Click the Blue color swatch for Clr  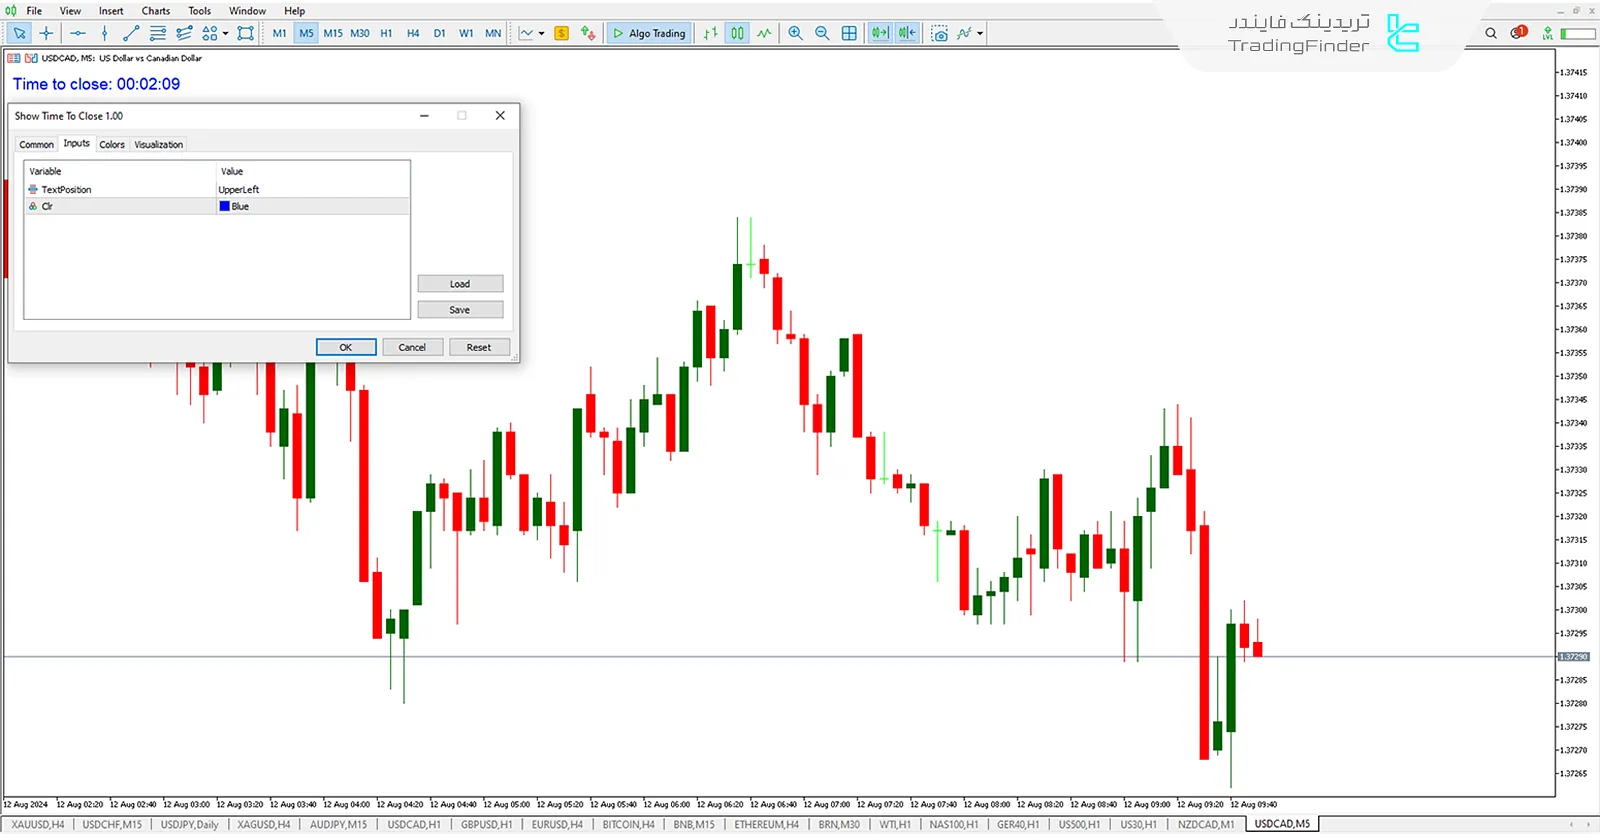click(225, 206)
